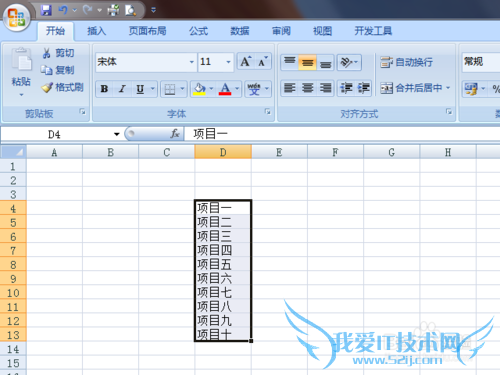Switch to the 公式 tab

pos(198,31)
